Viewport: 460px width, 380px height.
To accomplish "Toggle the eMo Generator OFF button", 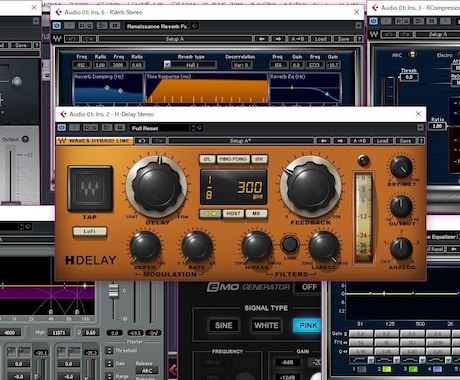I will click(308, 287).
